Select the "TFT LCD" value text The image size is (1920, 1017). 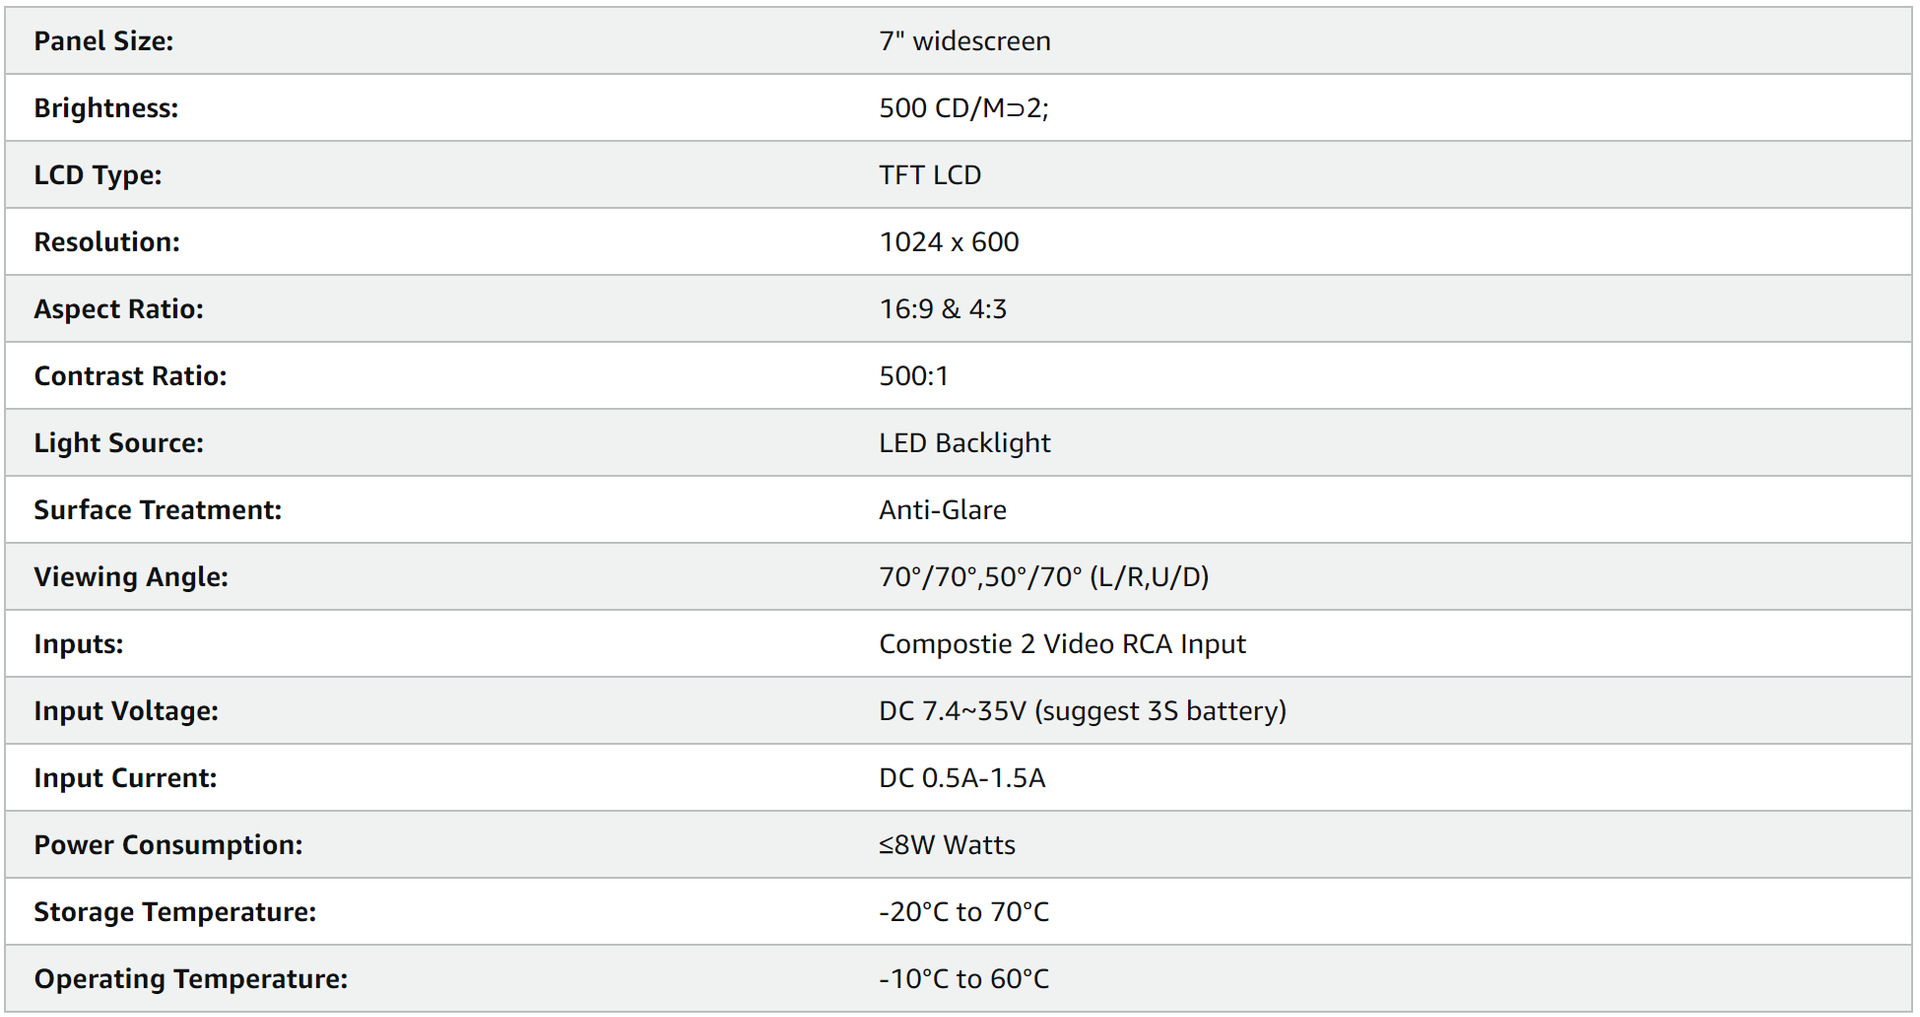pos(929,175)
